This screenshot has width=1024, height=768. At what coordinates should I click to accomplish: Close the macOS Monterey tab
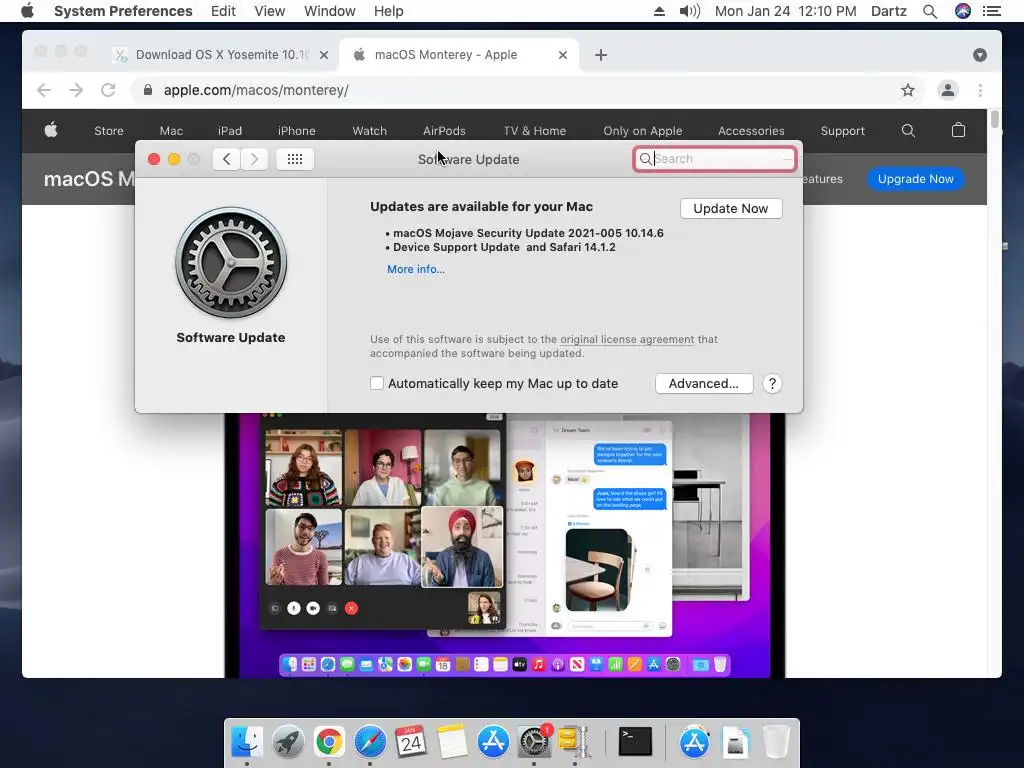563,55
